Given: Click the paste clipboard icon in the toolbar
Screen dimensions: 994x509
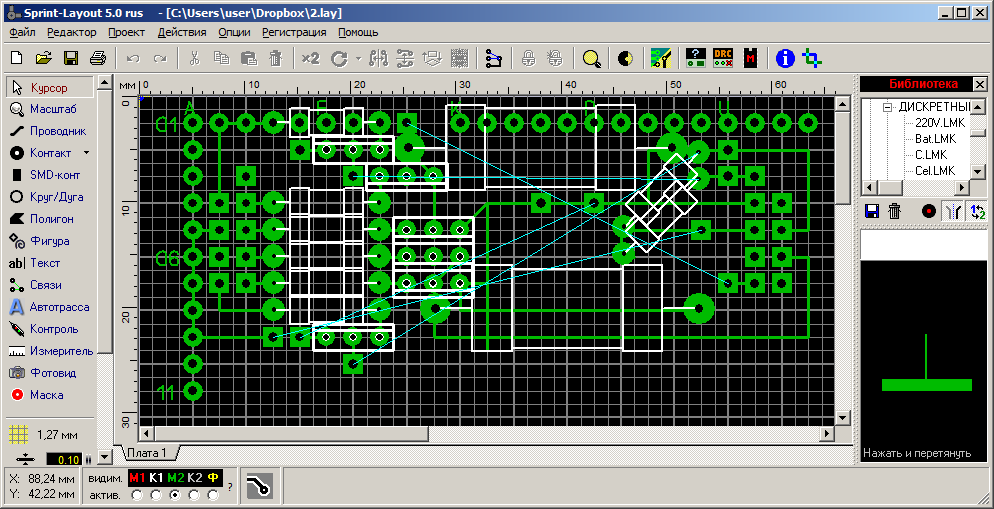Looking at the screenshot, I should tap(248, 58).
